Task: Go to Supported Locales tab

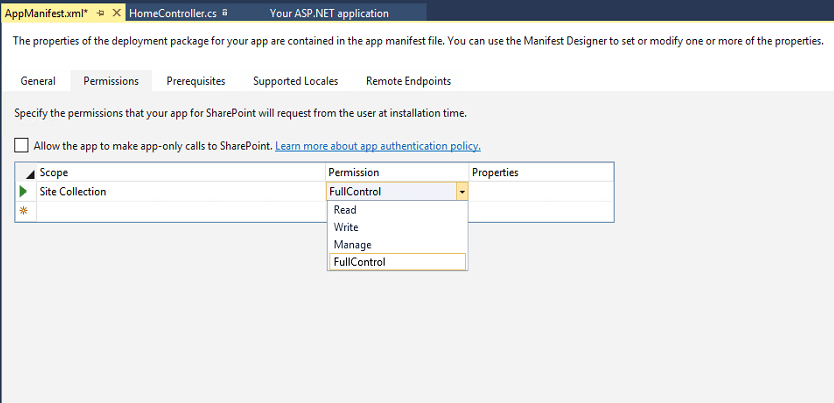Action: pos(295,81)
